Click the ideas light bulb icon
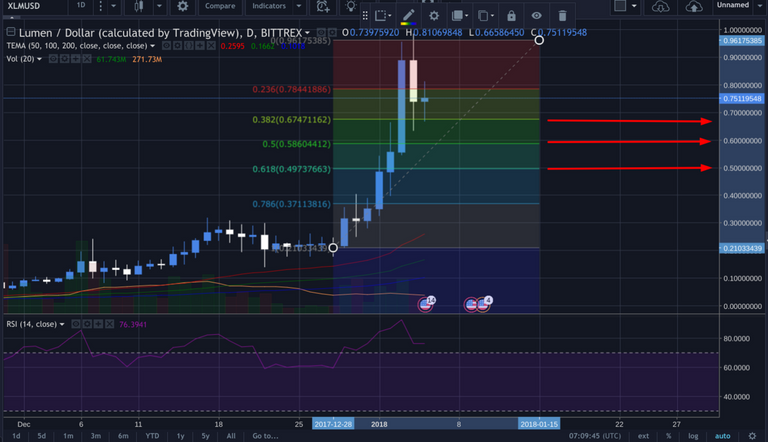 click(350, 6)
